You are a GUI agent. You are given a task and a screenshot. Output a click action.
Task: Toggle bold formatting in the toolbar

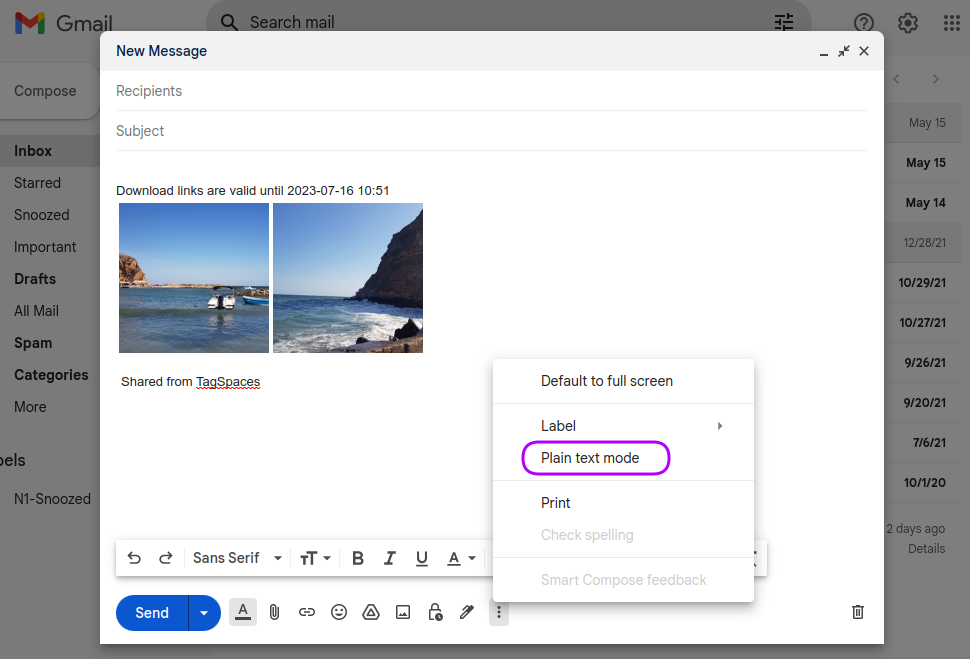[357, 557]
